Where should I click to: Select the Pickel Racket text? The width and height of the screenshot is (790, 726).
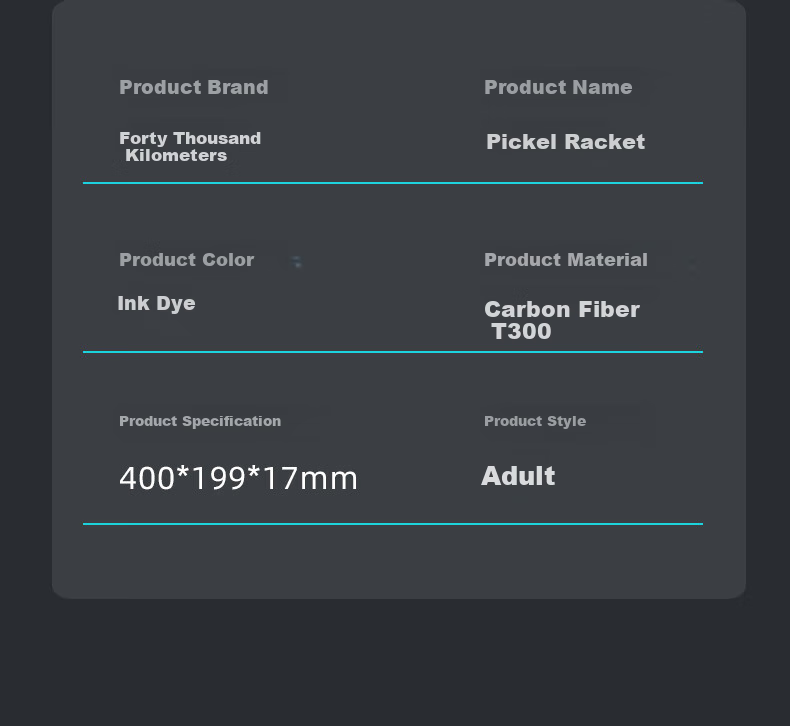[565, 142]
